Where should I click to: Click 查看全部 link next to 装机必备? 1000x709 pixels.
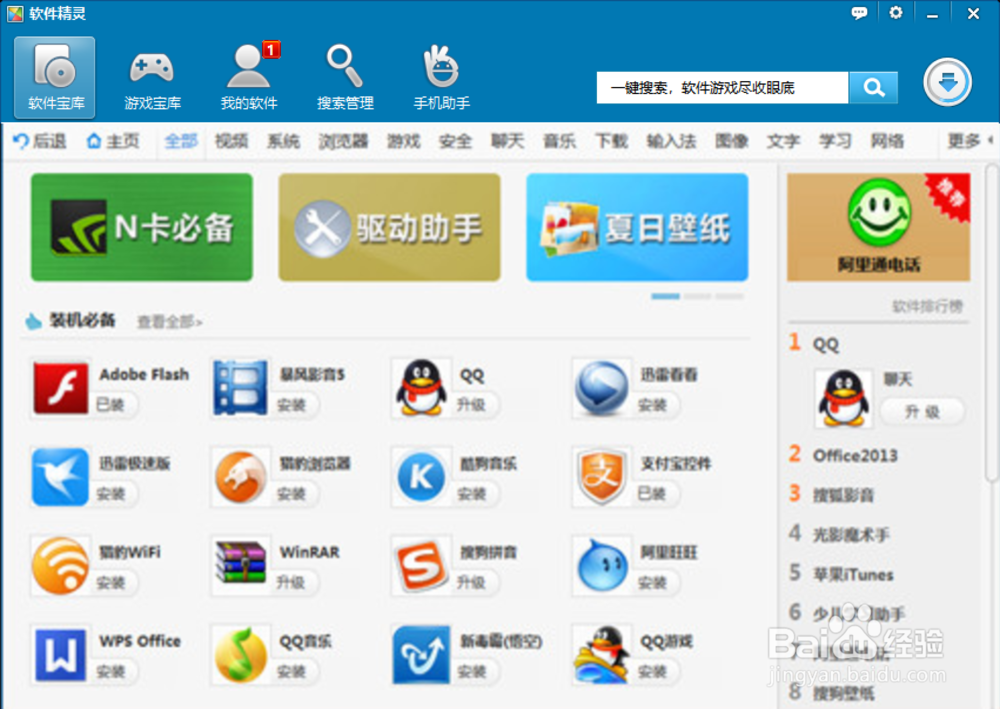click(170, 322)
